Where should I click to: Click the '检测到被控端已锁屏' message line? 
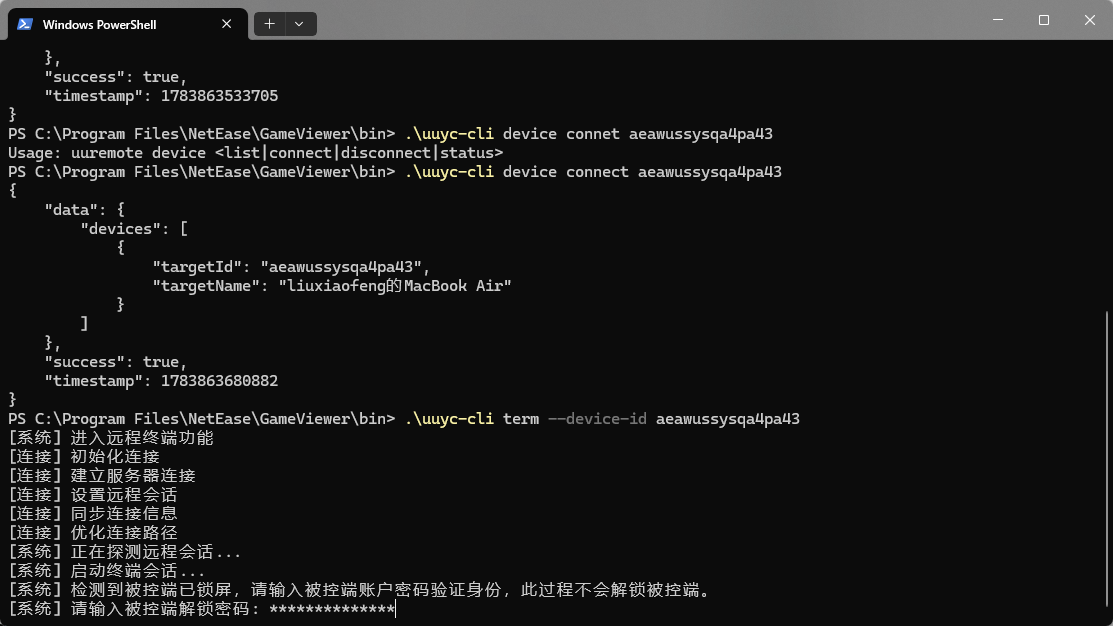point(359,590)
